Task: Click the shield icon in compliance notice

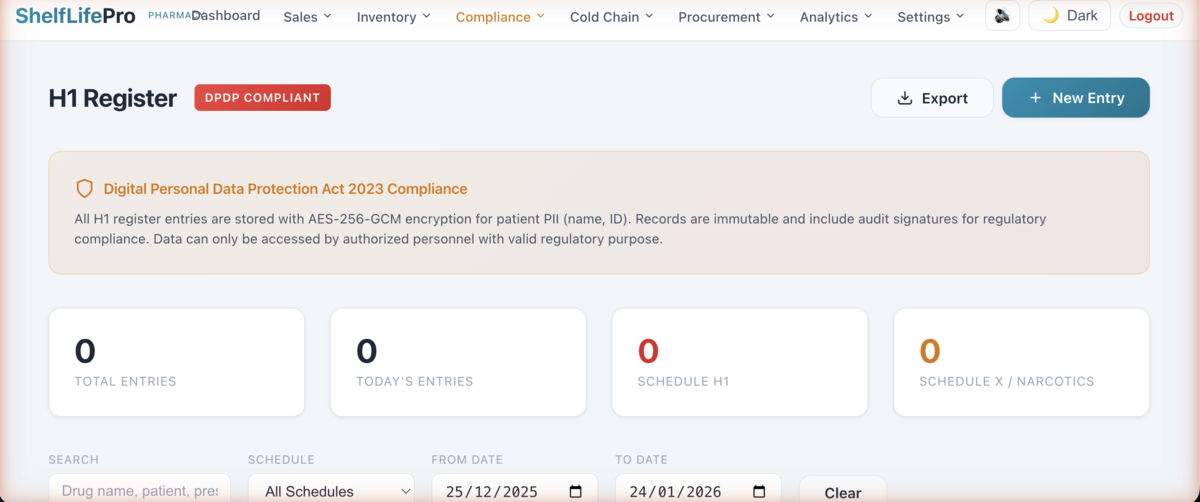Action: click(x=84, y=189)
